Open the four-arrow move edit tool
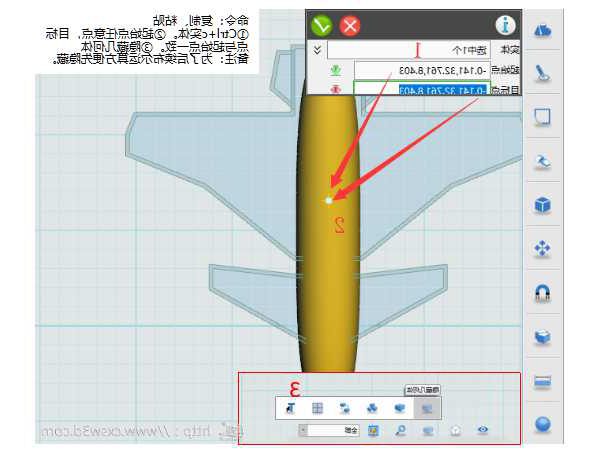The image size is (600, 453). (x=543, y=248)
